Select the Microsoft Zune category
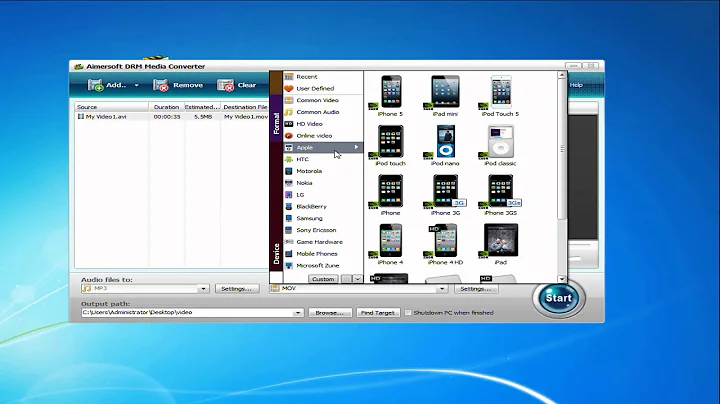This screenshot has width=720, height=404. tap(323, 266)
